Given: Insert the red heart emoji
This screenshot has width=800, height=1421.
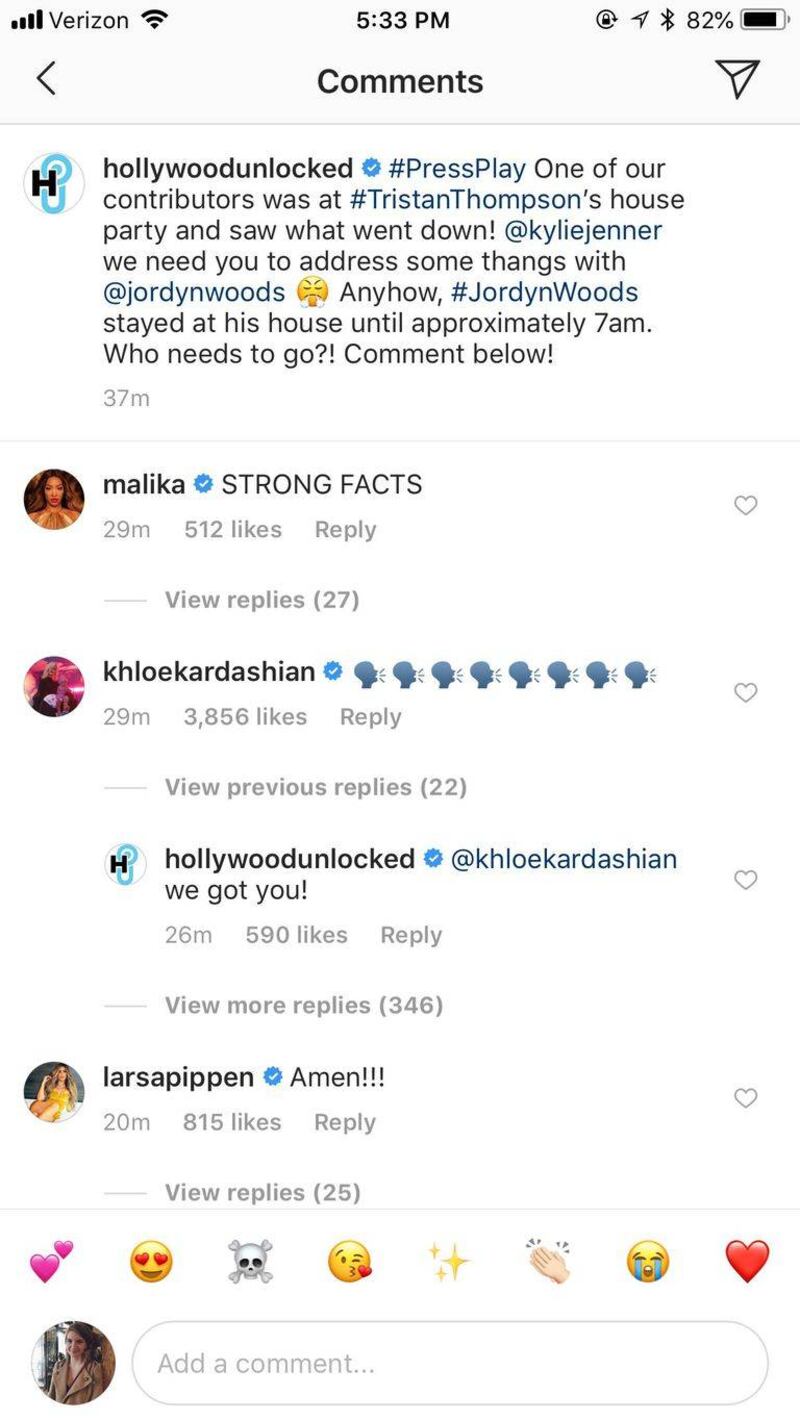Looking at the screenshot, I should pos(747,1262).
